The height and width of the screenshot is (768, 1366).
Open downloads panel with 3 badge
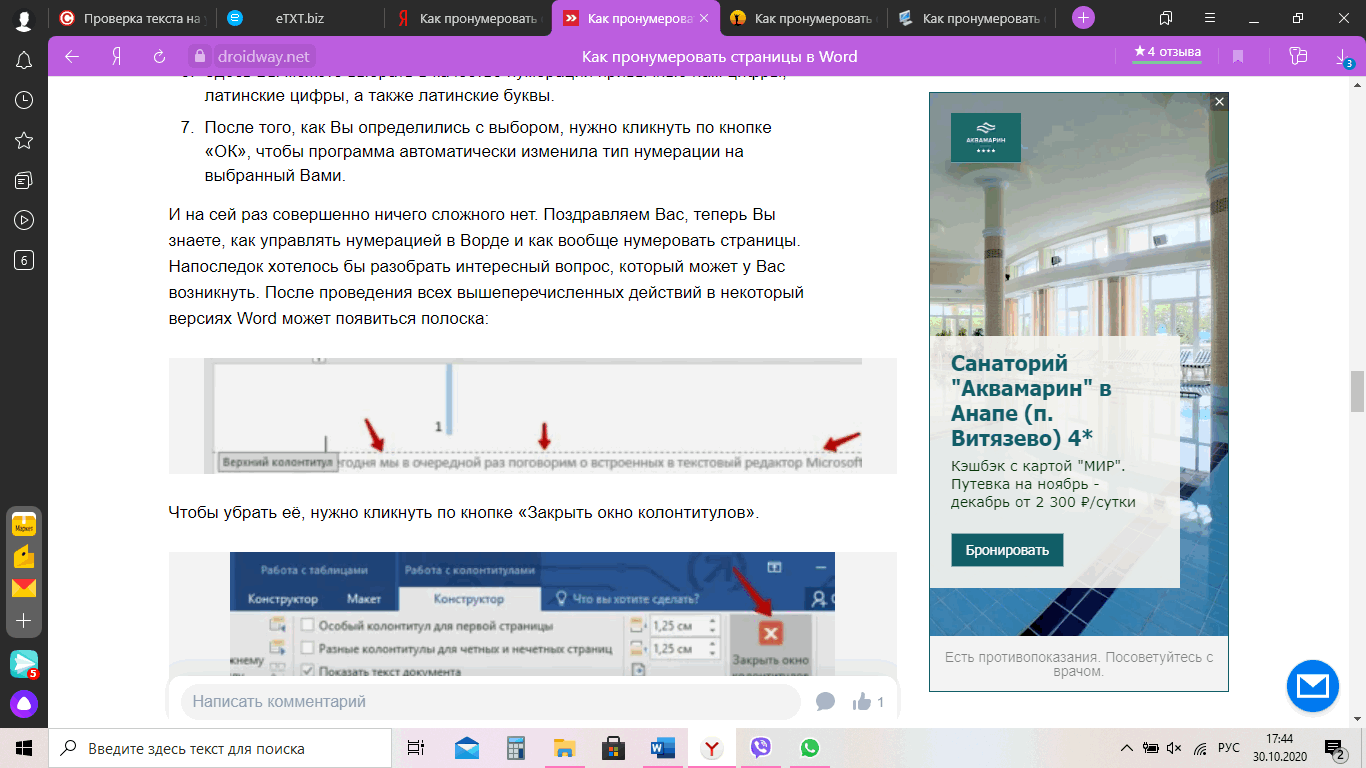1343,57
